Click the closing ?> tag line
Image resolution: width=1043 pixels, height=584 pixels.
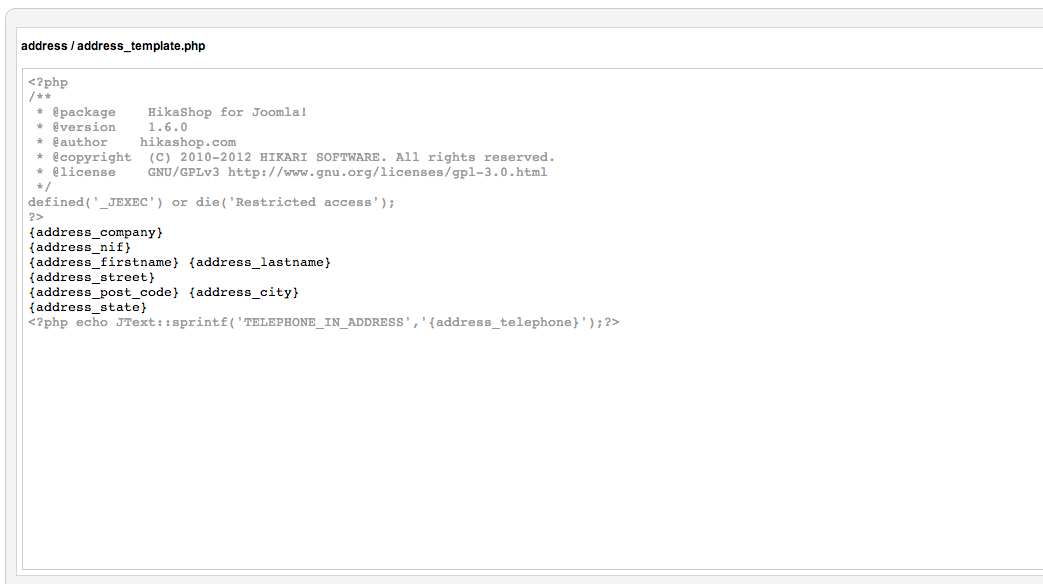coord(36,218)
